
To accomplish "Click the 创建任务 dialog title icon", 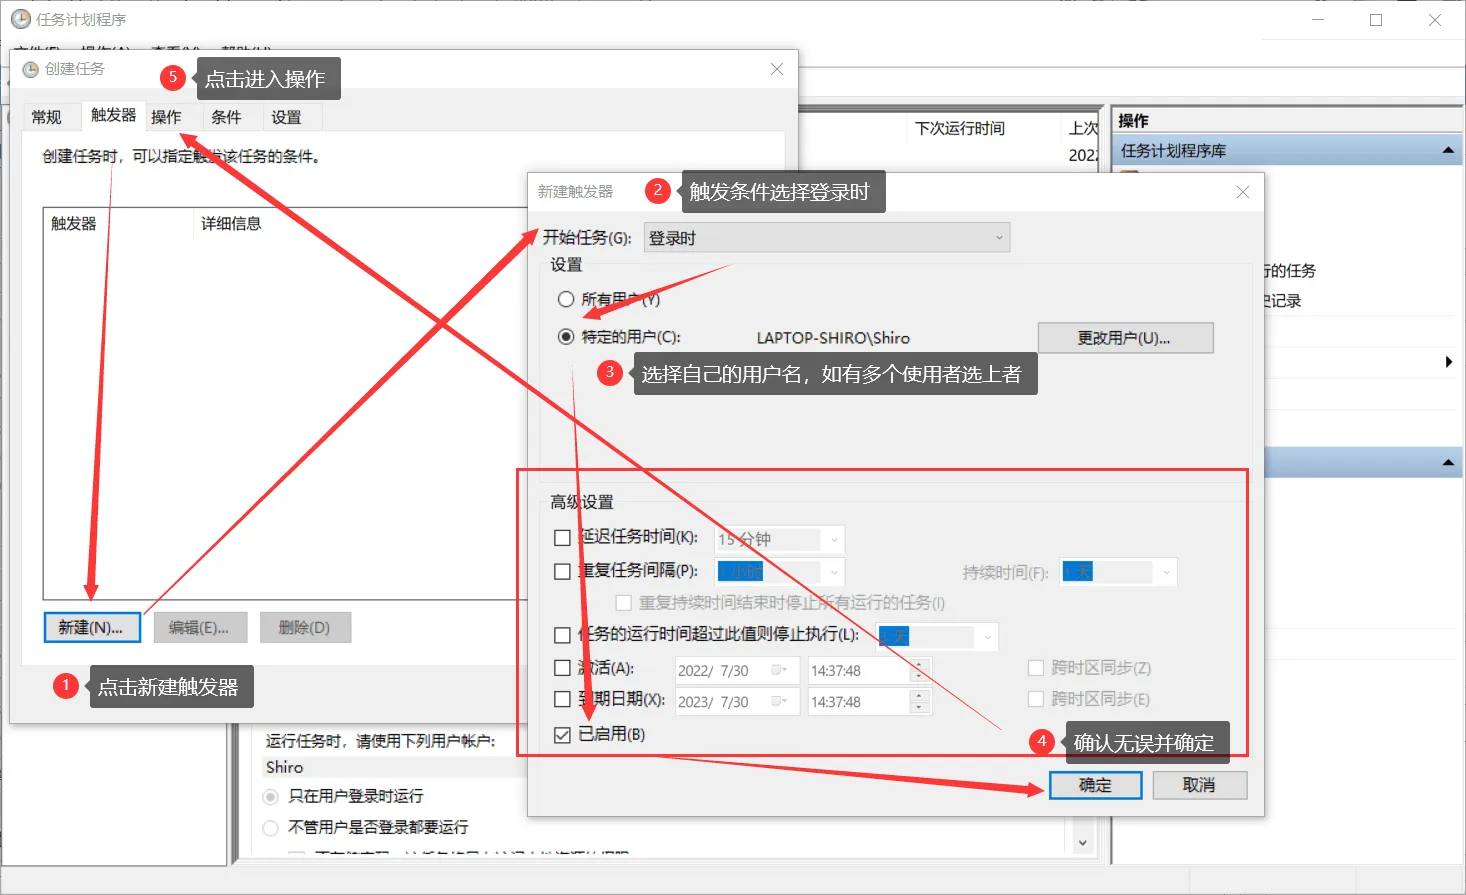I will (30, 69).
